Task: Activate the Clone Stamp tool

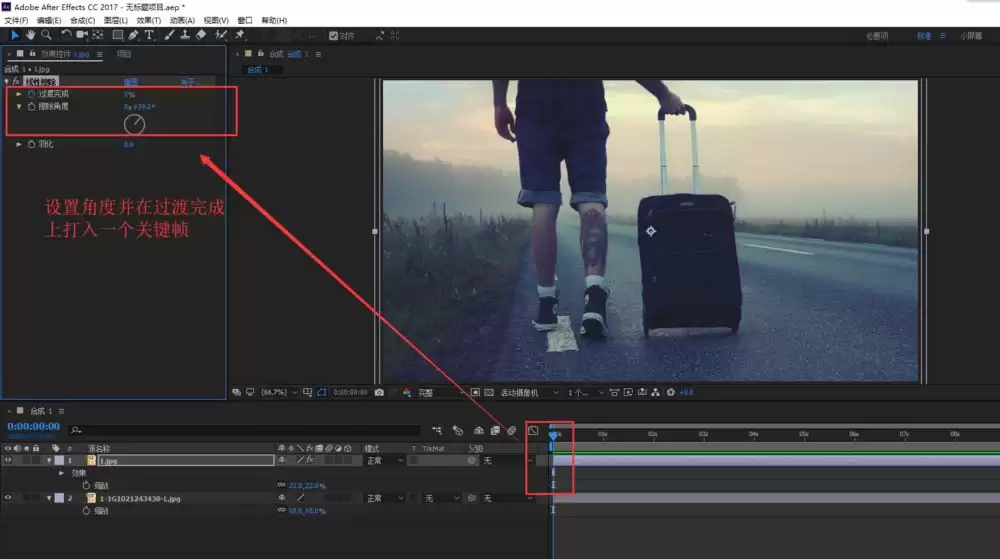Action: click(x=185, y=35)
